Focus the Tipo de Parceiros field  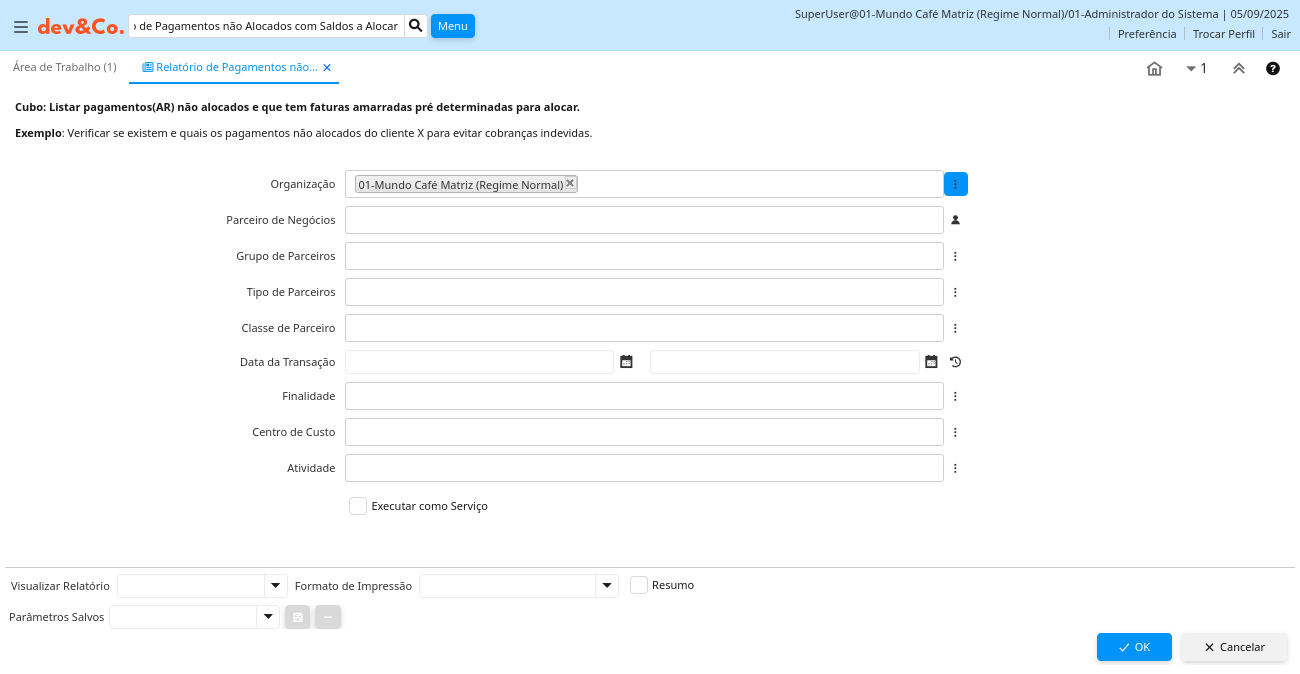[644, 292]
